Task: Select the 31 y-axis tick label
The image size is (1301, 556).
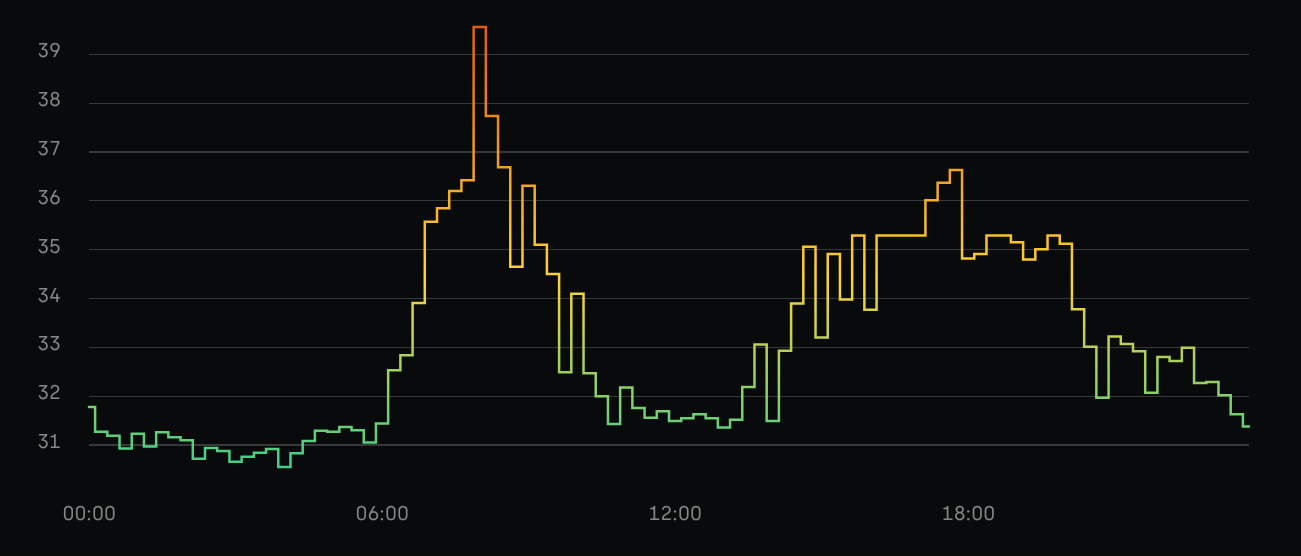Action: click(x=49, y=443)
